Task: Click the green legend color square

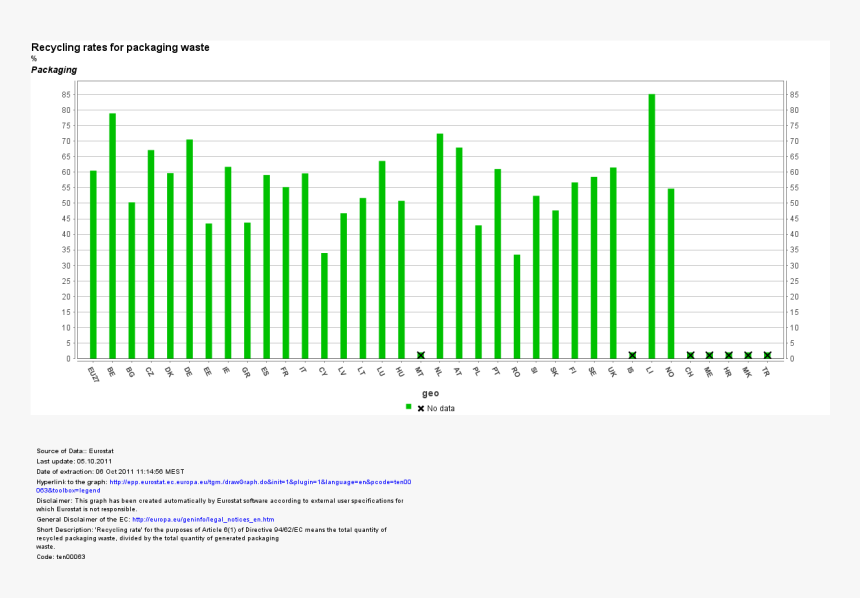Action: 408,407
